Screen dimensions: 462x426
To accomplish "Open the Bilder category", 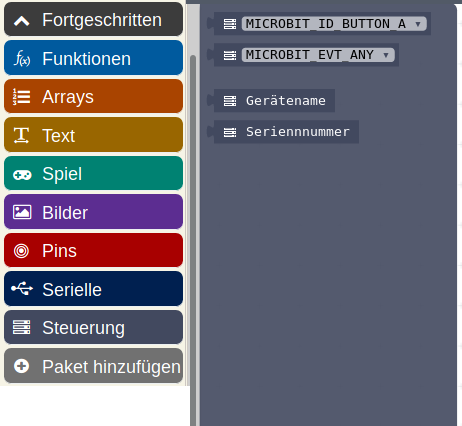I will click(93, 212).
